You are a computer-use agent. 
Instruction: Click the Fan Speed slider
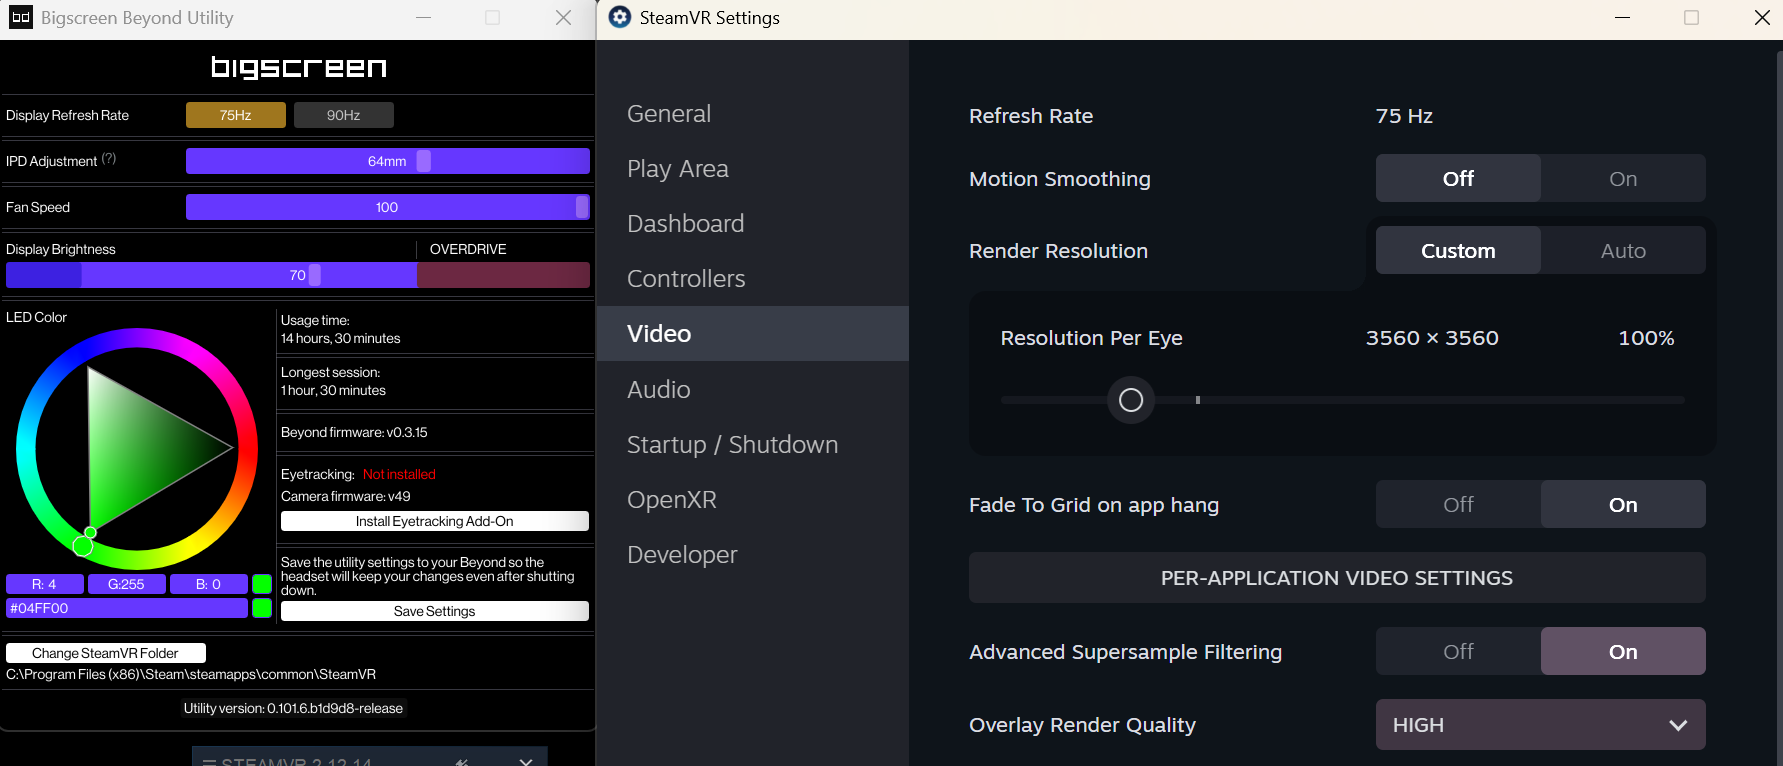(388, 207)
